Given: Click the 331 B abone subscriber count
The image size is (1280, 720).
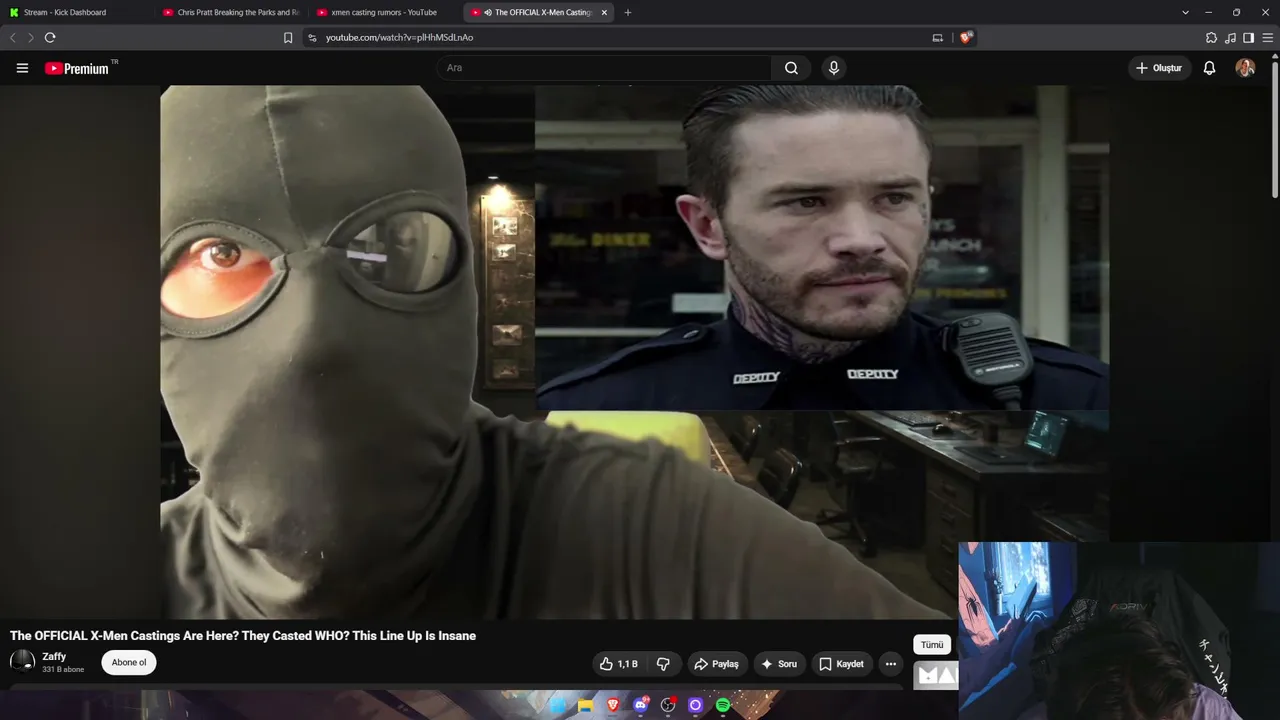Looking at the screenshot, I should tap(63, 669).
